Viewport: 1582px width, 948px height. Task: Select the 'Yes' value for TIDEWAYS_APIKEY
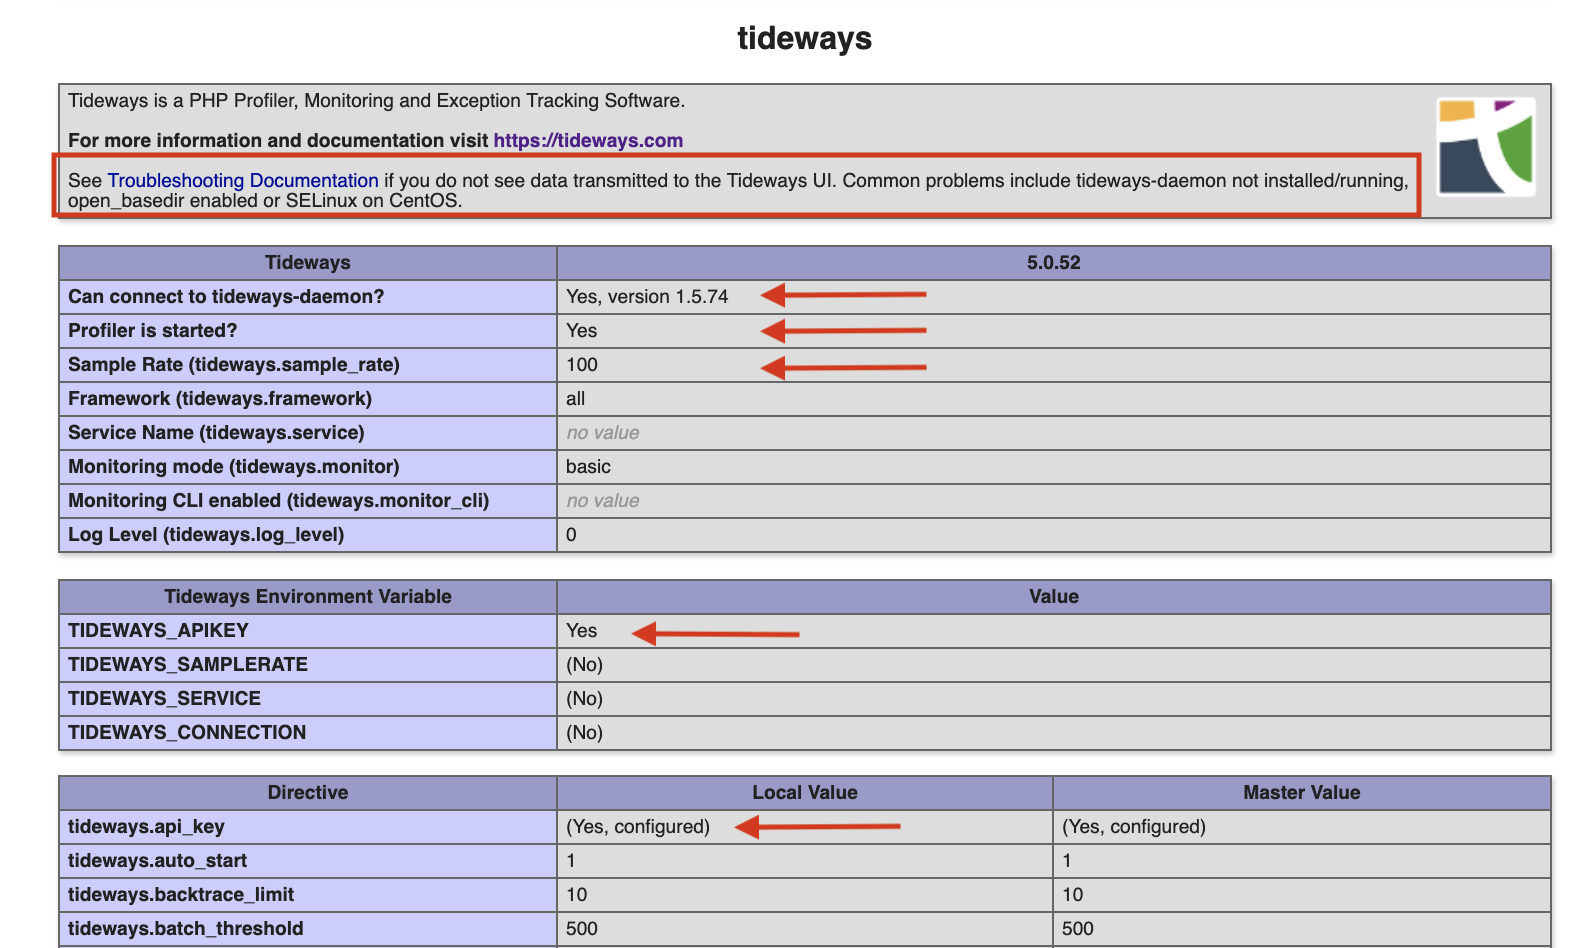pos(581,631)
